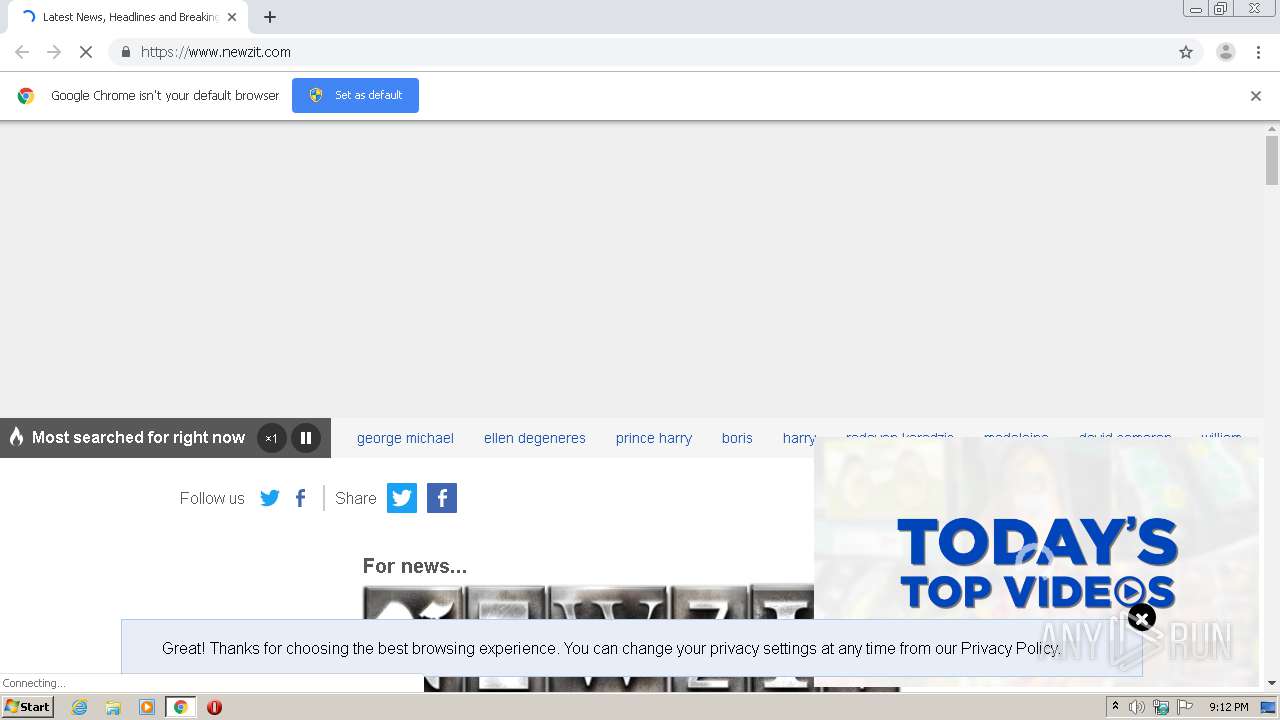Pause the most-searched ticker
The height and width of the screenshot is (720, 1280).
tap(306, 438)
